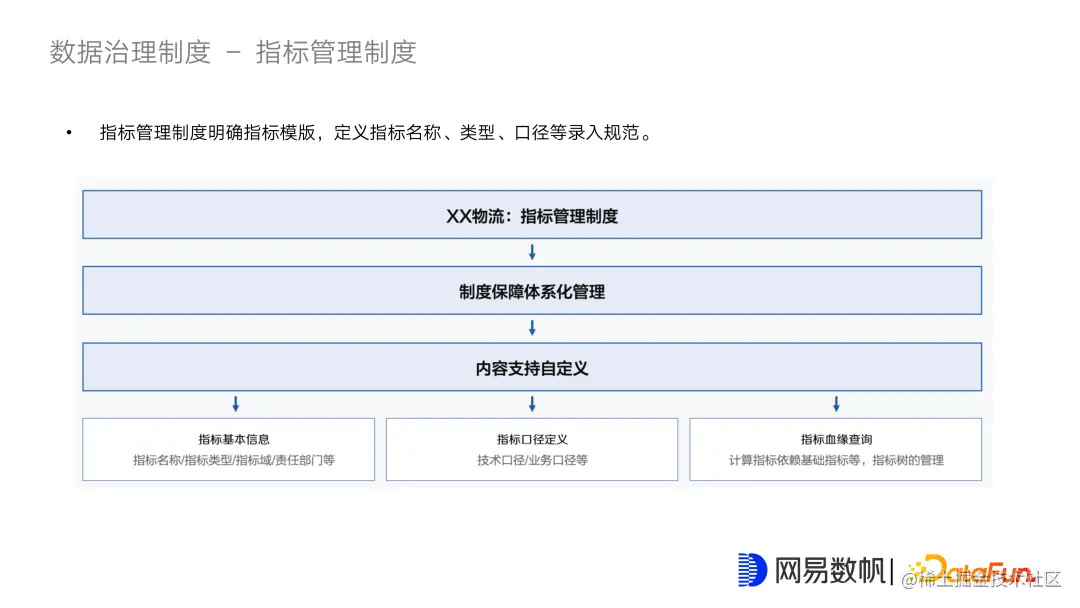This screenshot has width=1080, height=608.
Task: Click the arrow pointing to 指标血缘查询
Action: (836, 404)
